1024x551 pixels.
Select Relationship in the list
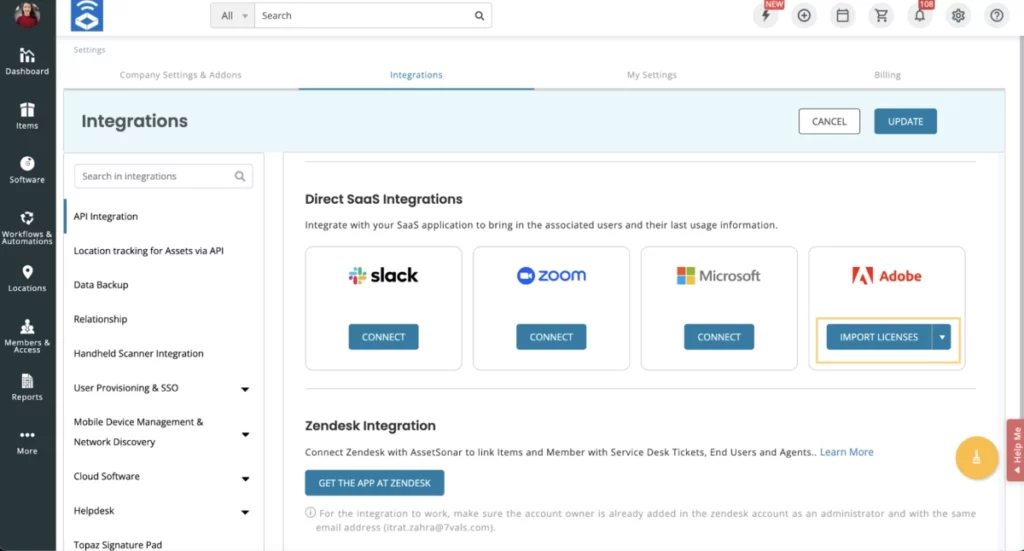click(x=101, y=319)
